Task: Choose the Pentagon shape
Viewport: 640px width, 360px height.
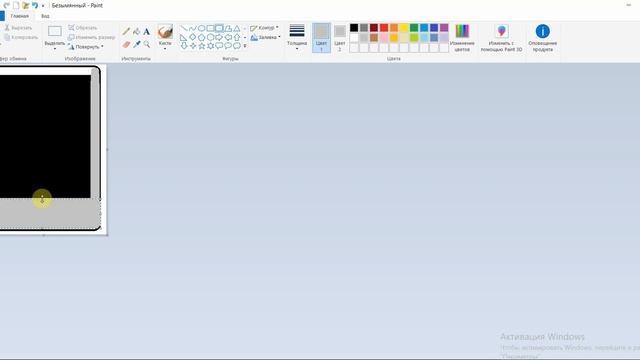Action: 202,37
